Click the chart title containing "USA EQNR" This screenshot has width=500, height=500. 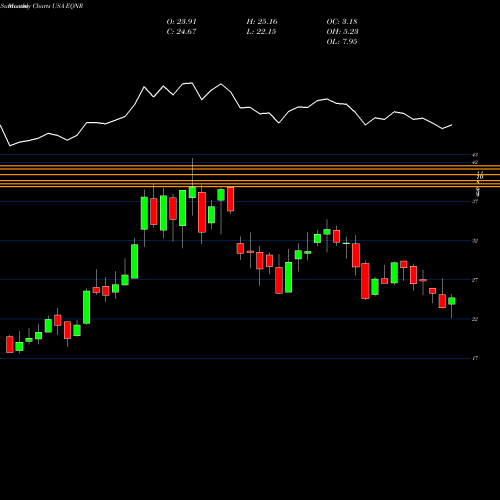pos(42,6)
